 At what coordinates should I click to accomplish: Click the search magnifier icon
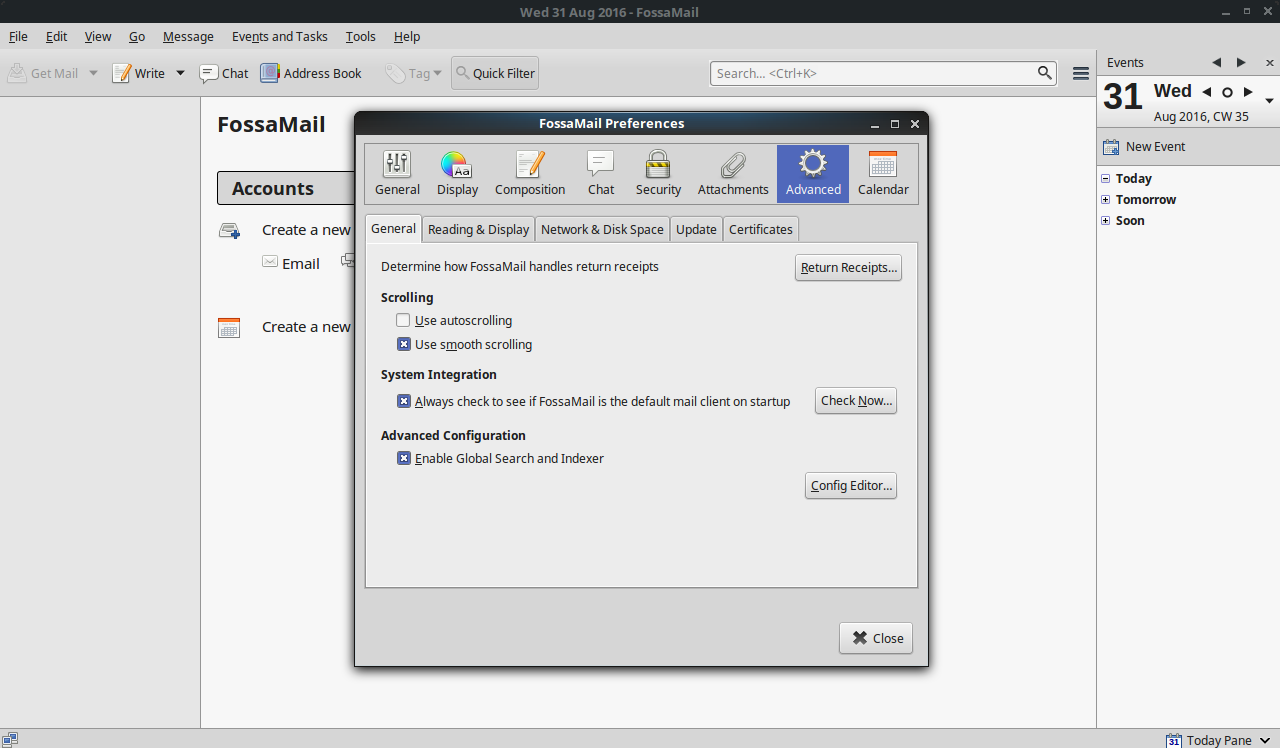point(1045,73)
